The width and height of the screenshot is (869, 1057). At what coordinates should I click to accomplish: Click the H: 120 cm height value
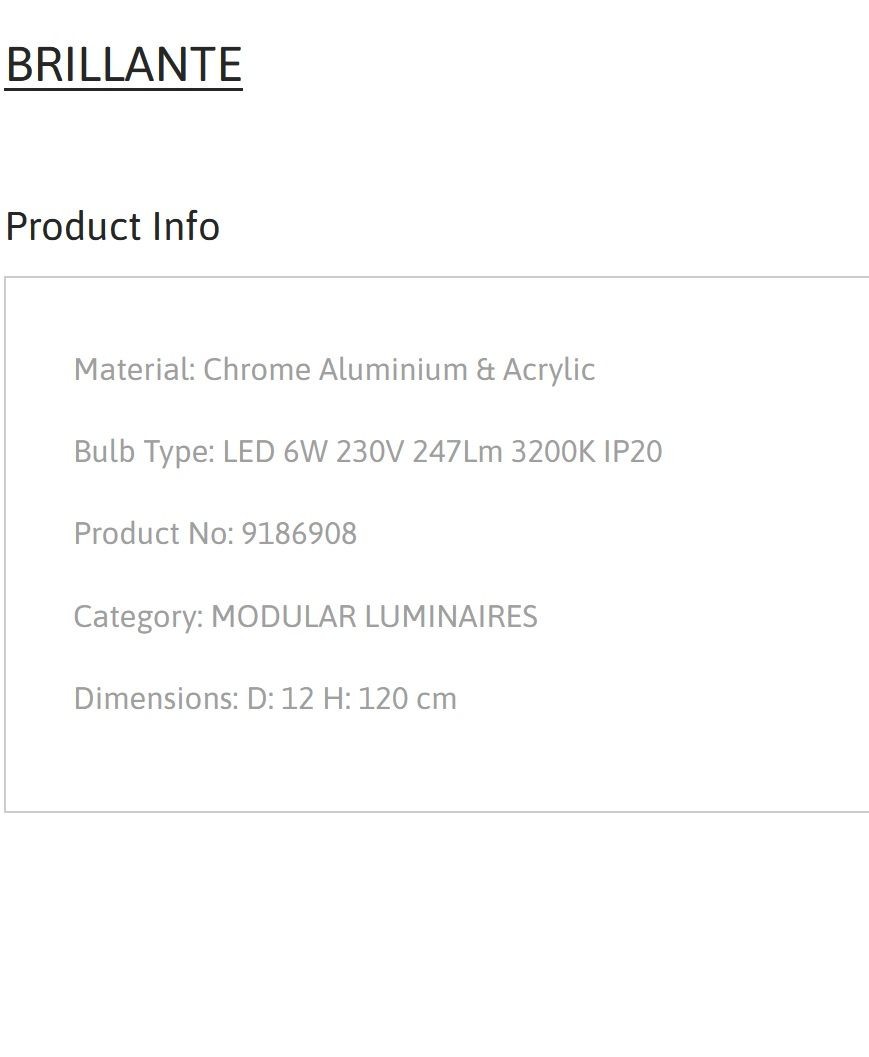(390, 699)
